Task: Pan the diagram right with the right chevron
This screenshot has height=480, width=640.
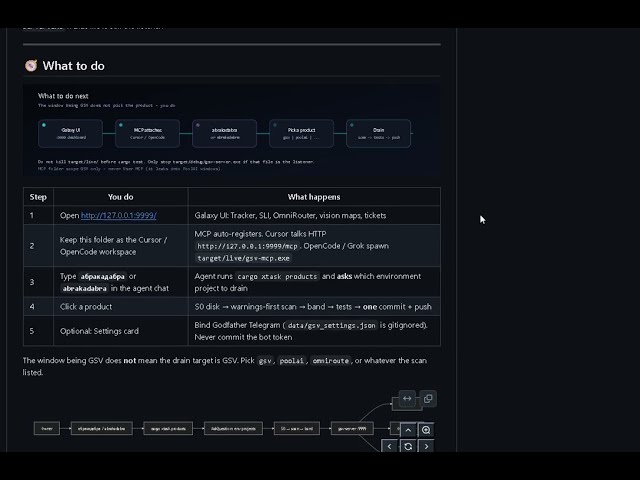Action: point(426,446)
